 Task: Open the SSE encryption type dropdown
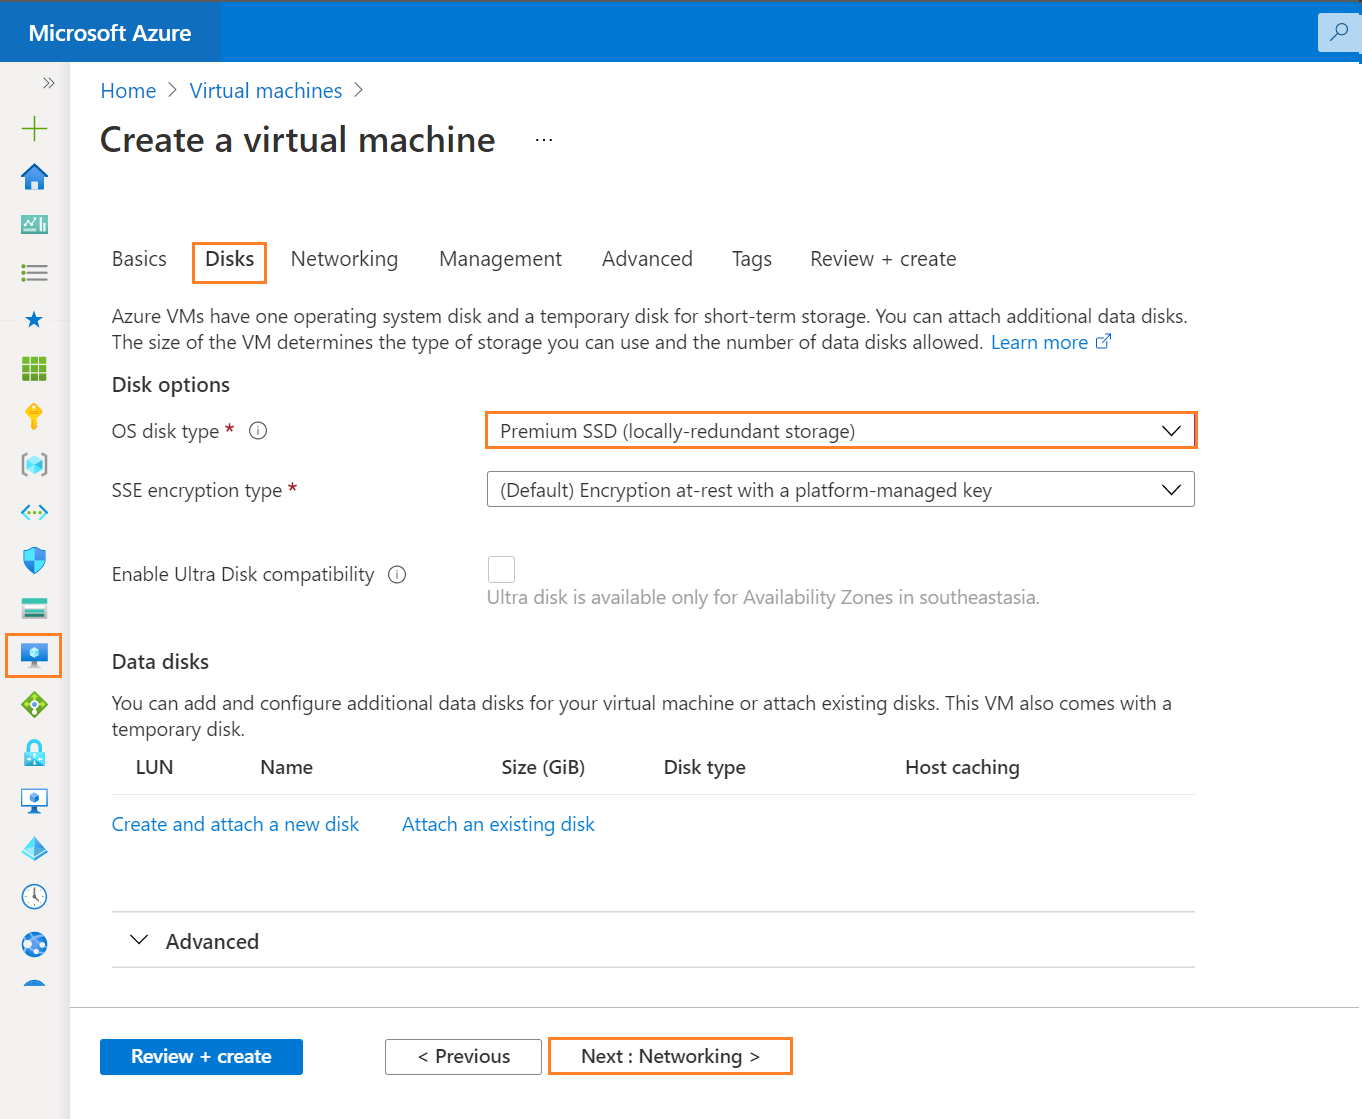coord(841,490)
